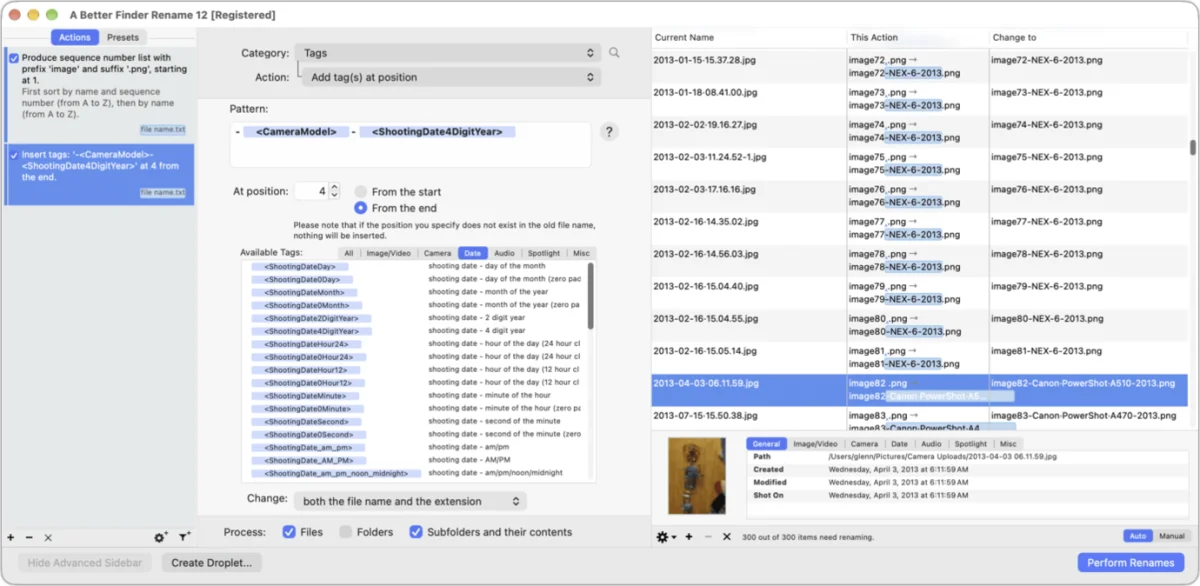
Task: Click the Hide Advanced Sidebar button
Action: (x=85, y=563)
